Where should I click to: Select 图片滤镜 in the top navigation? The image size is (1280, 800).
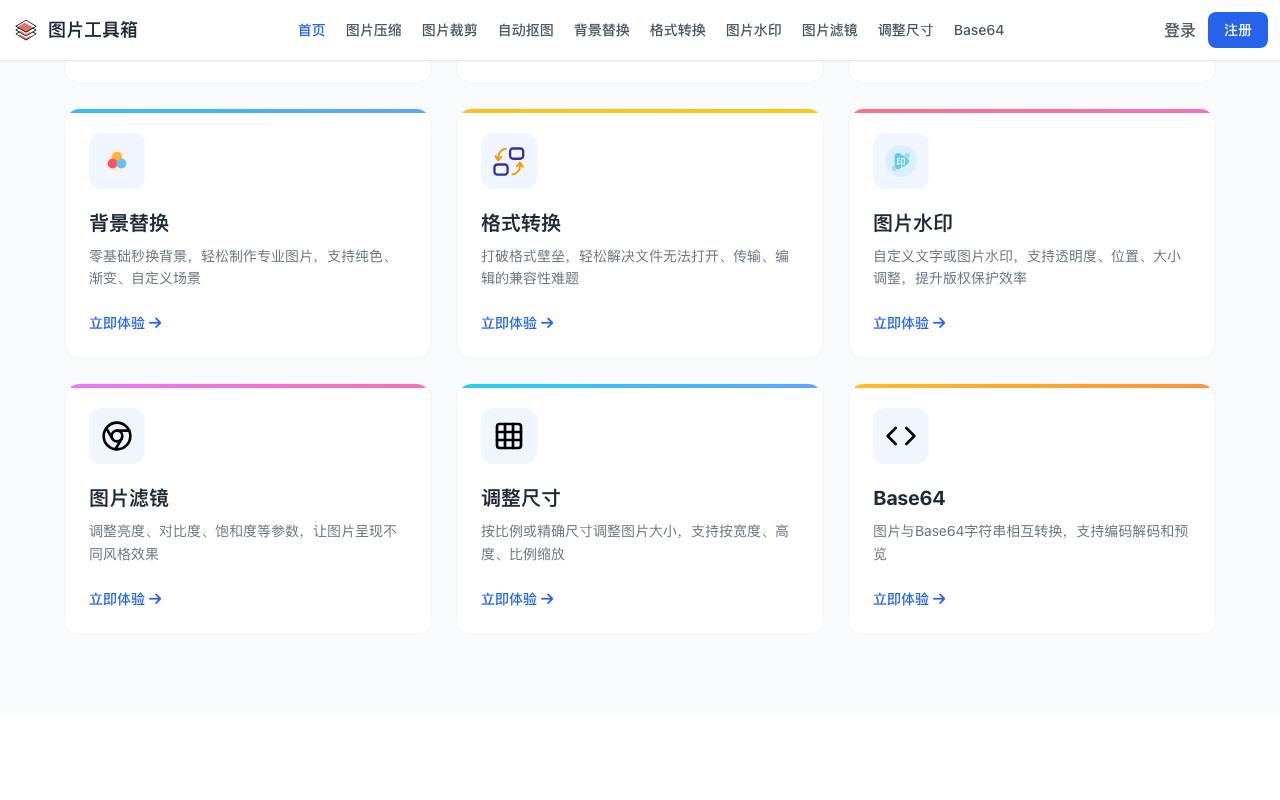coord(830,30)
